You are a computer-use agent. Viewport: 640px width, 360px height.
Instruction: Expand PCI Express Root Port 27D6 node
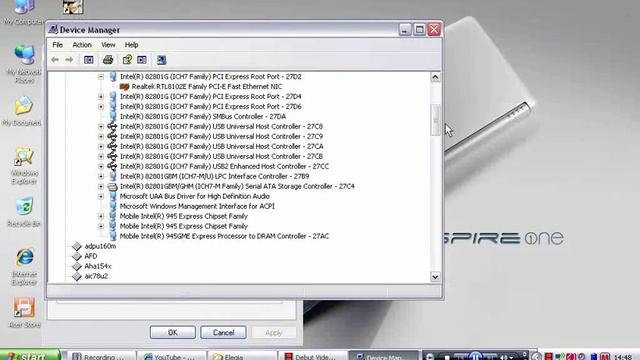101,107
